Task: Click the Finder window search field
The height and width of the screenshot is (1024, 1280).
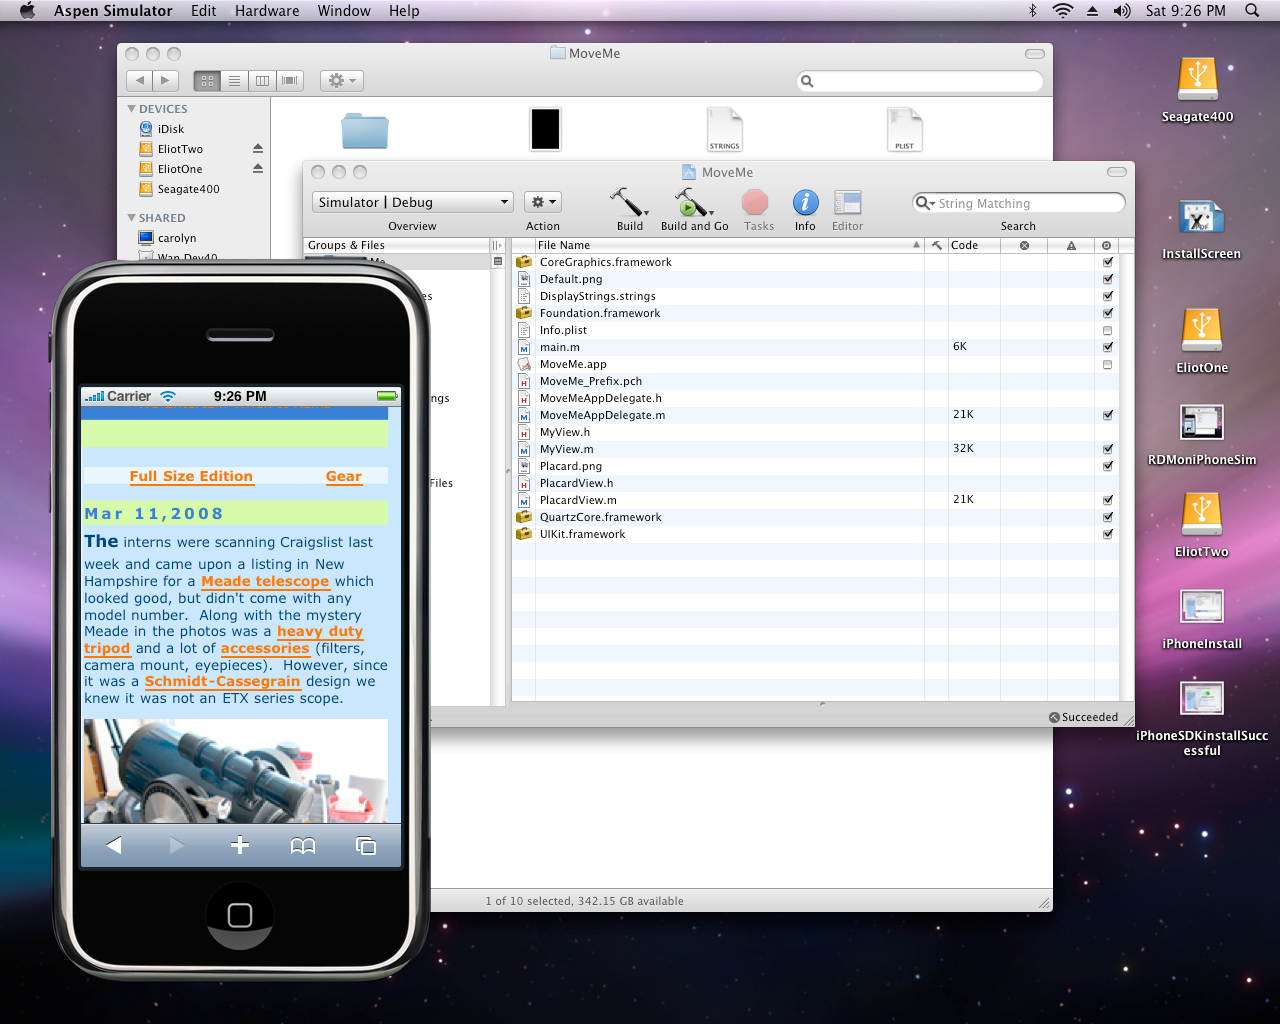Action: [x=920, y=81]
